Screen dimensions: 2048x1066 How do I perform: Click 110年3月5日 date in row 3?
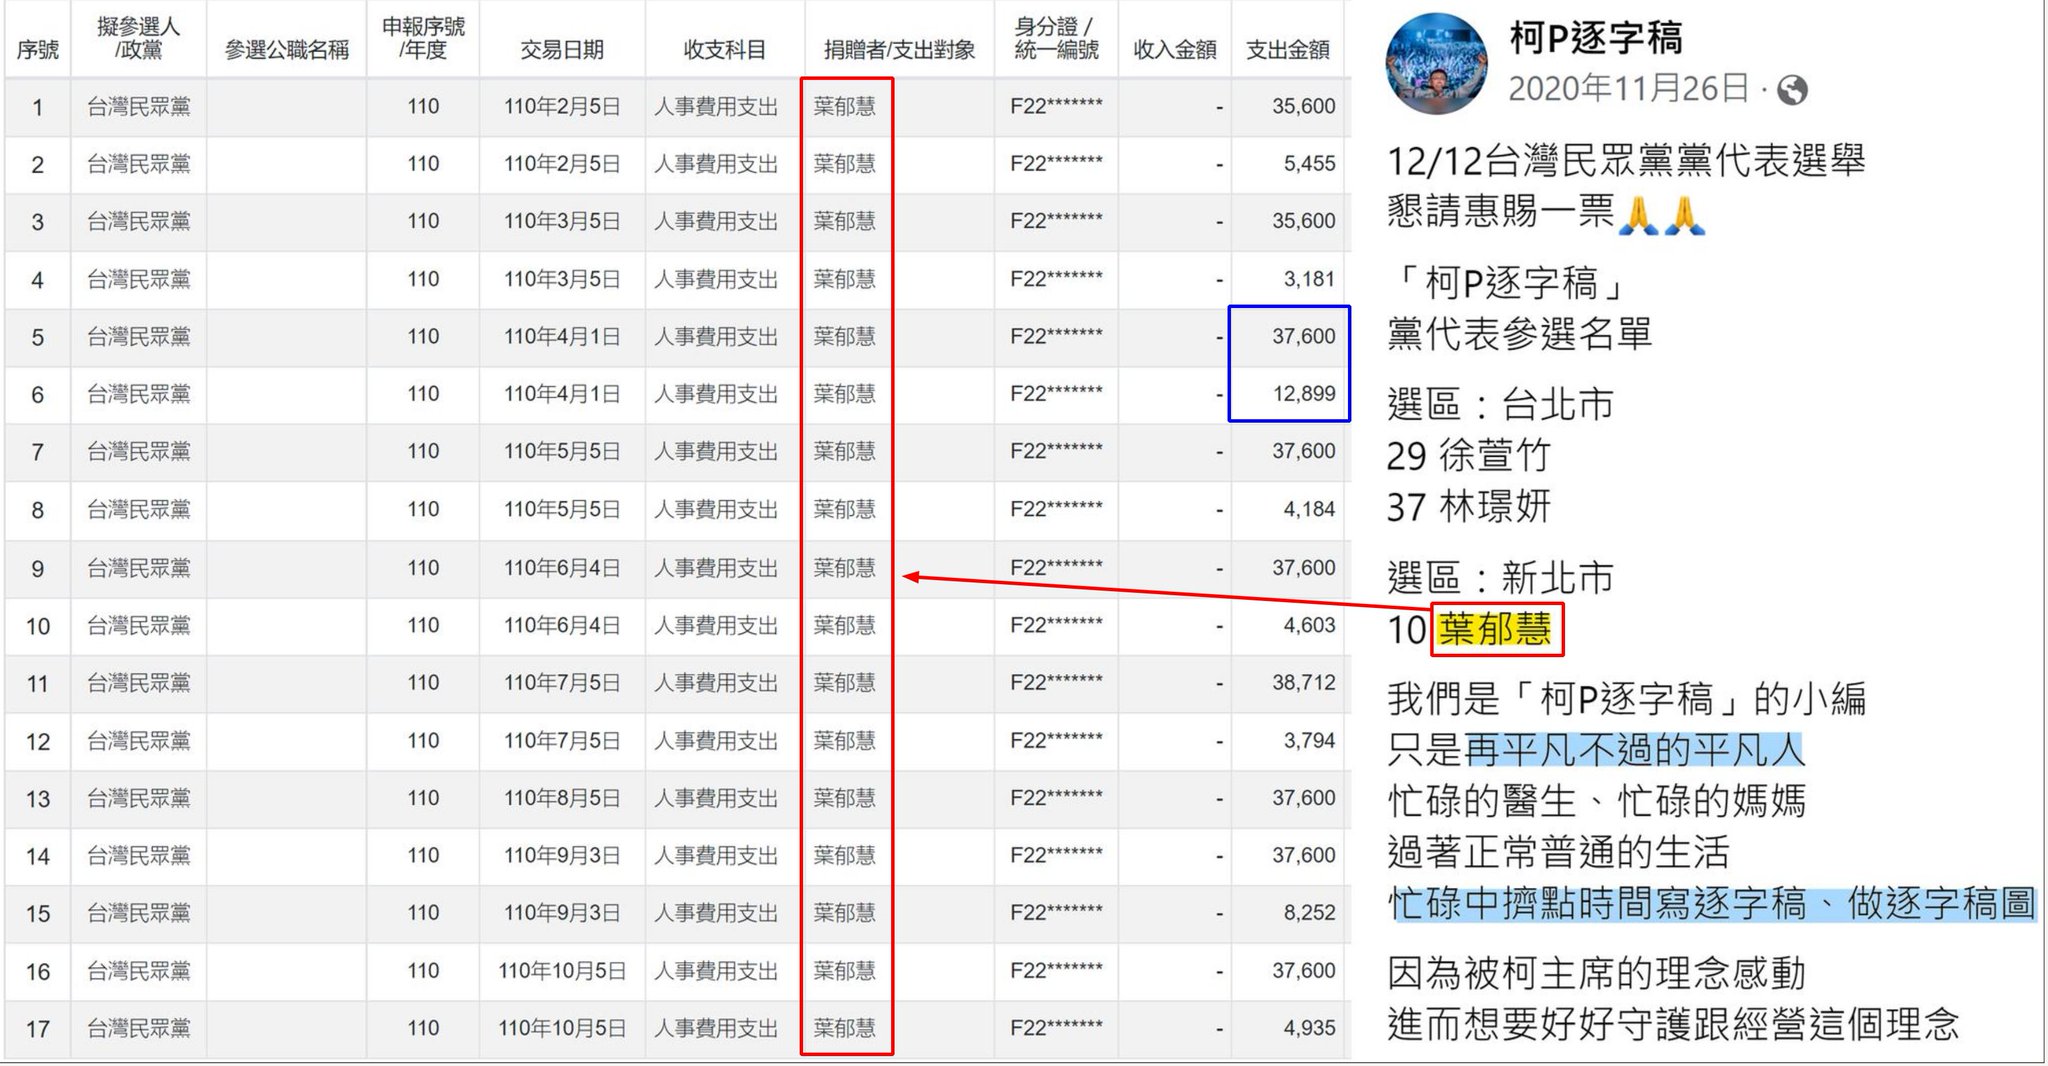coord(562,221)
